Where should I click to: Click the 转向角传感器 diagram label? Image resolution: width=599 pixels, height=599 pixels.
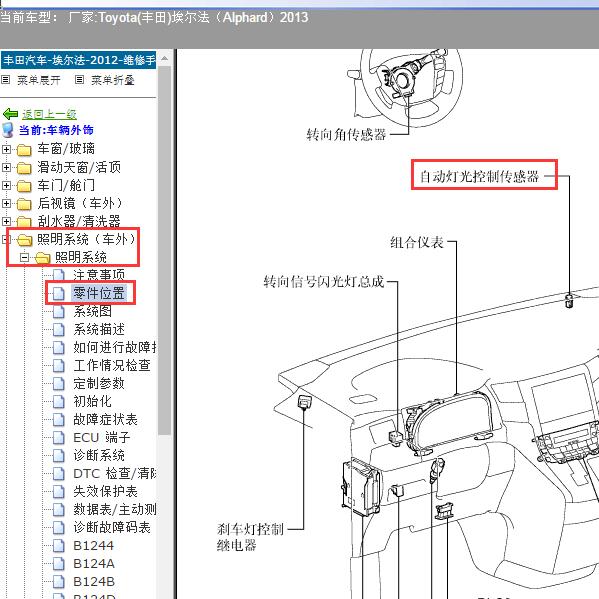click(x=346, y=134)
